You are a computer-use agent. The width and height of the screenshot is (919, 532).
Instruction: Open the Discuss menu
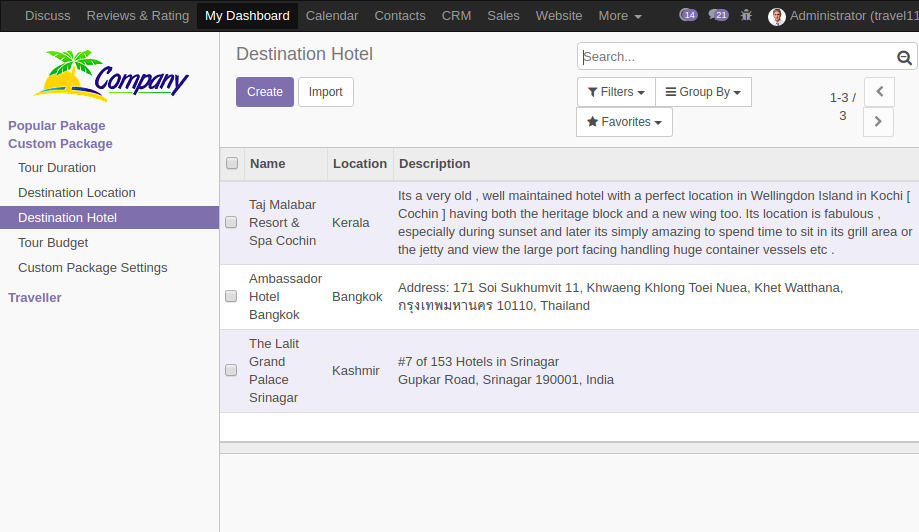pos(47,16)
